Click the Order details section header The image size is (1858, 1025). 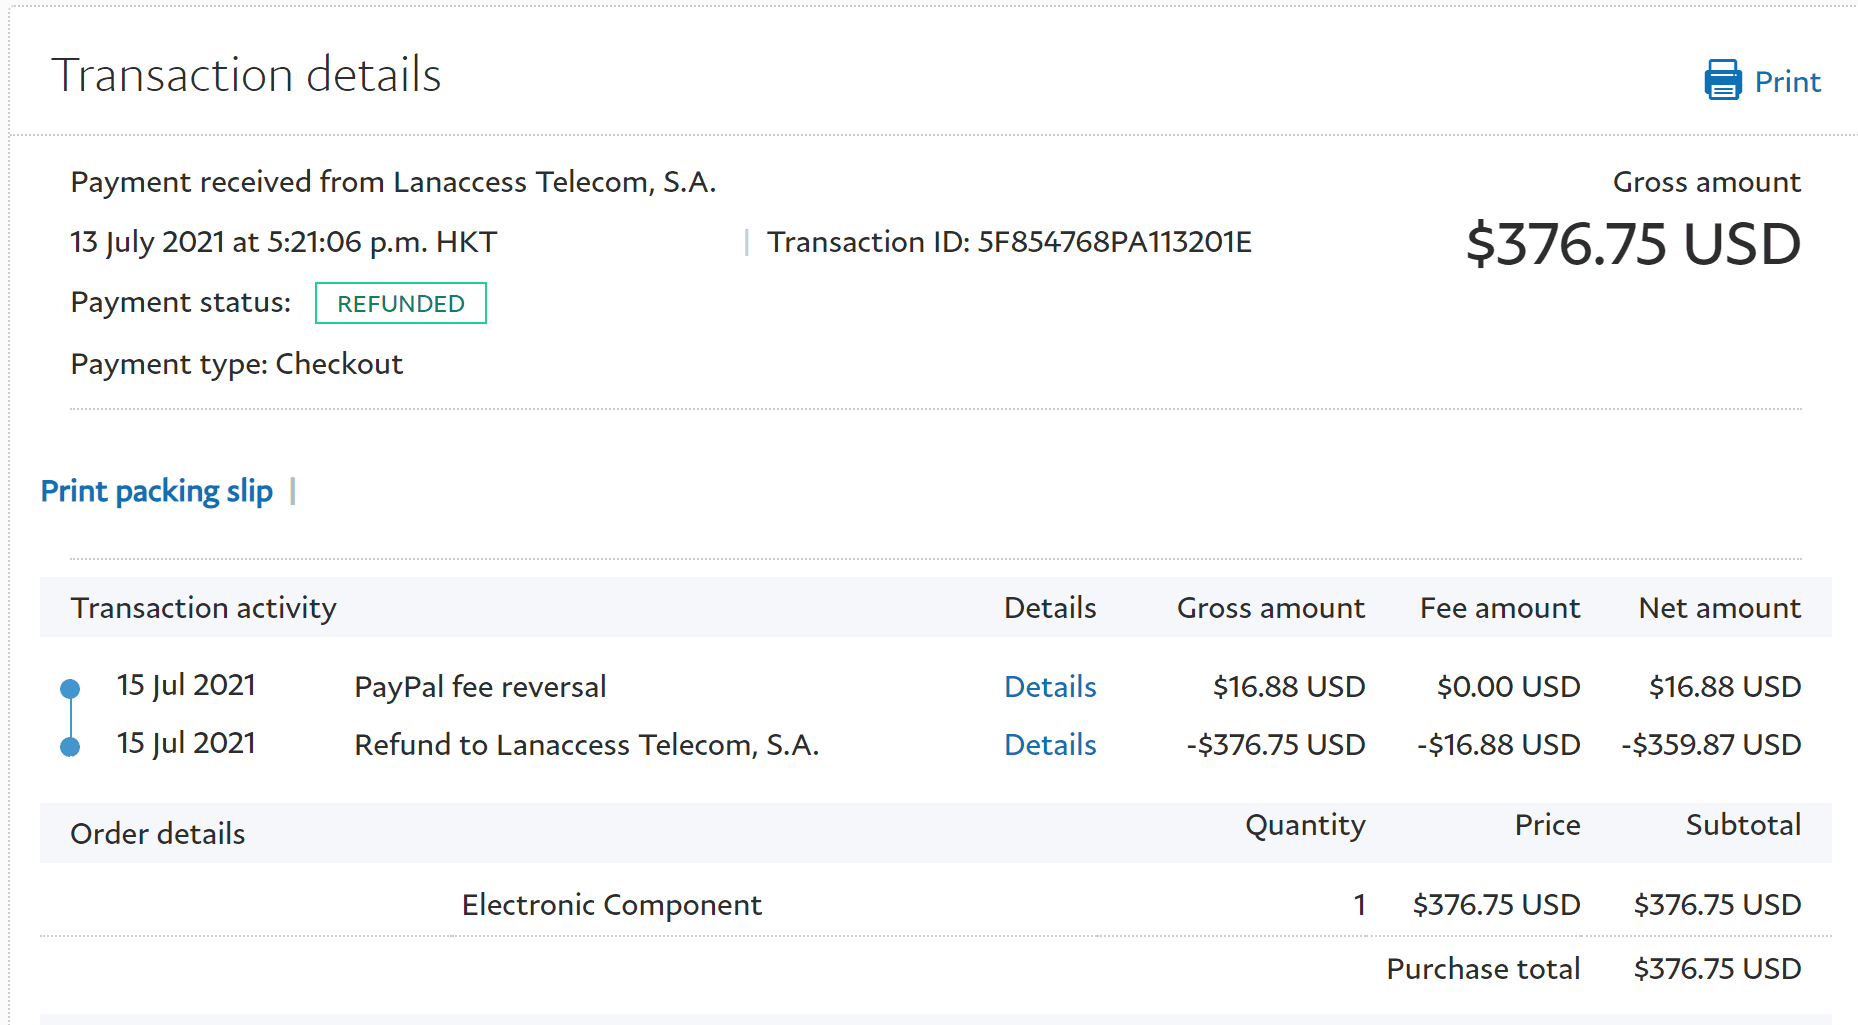tap(158, 834)
